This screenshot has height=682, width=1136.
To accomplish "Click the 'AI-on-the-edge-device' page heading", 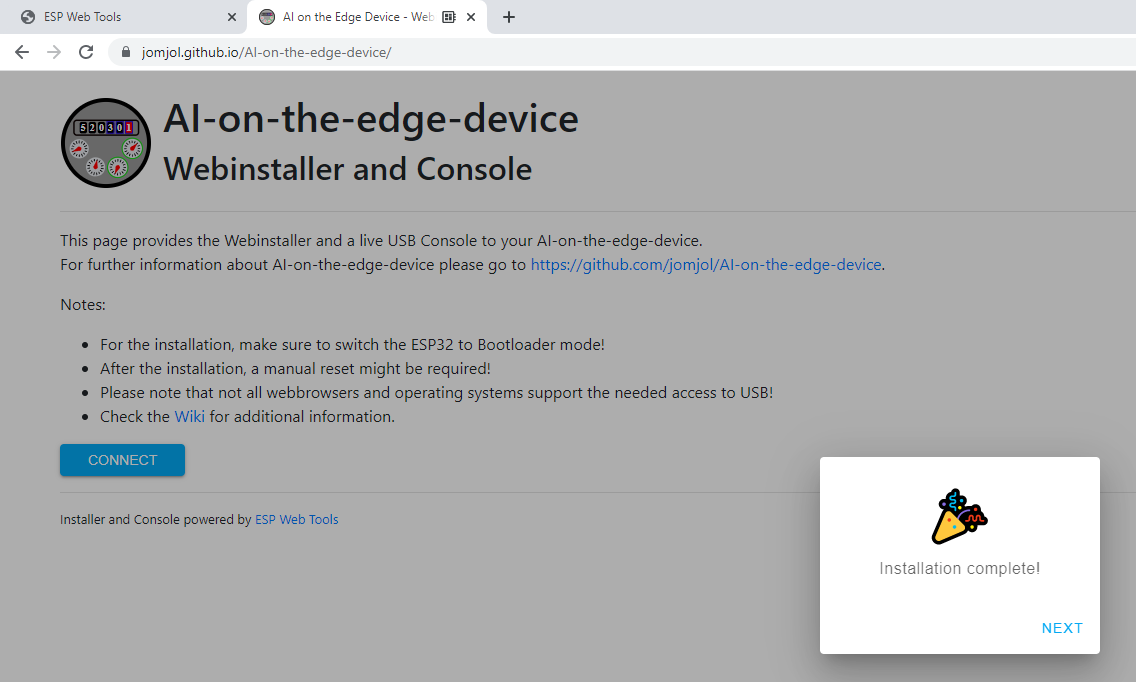I will tap(371, 118).
